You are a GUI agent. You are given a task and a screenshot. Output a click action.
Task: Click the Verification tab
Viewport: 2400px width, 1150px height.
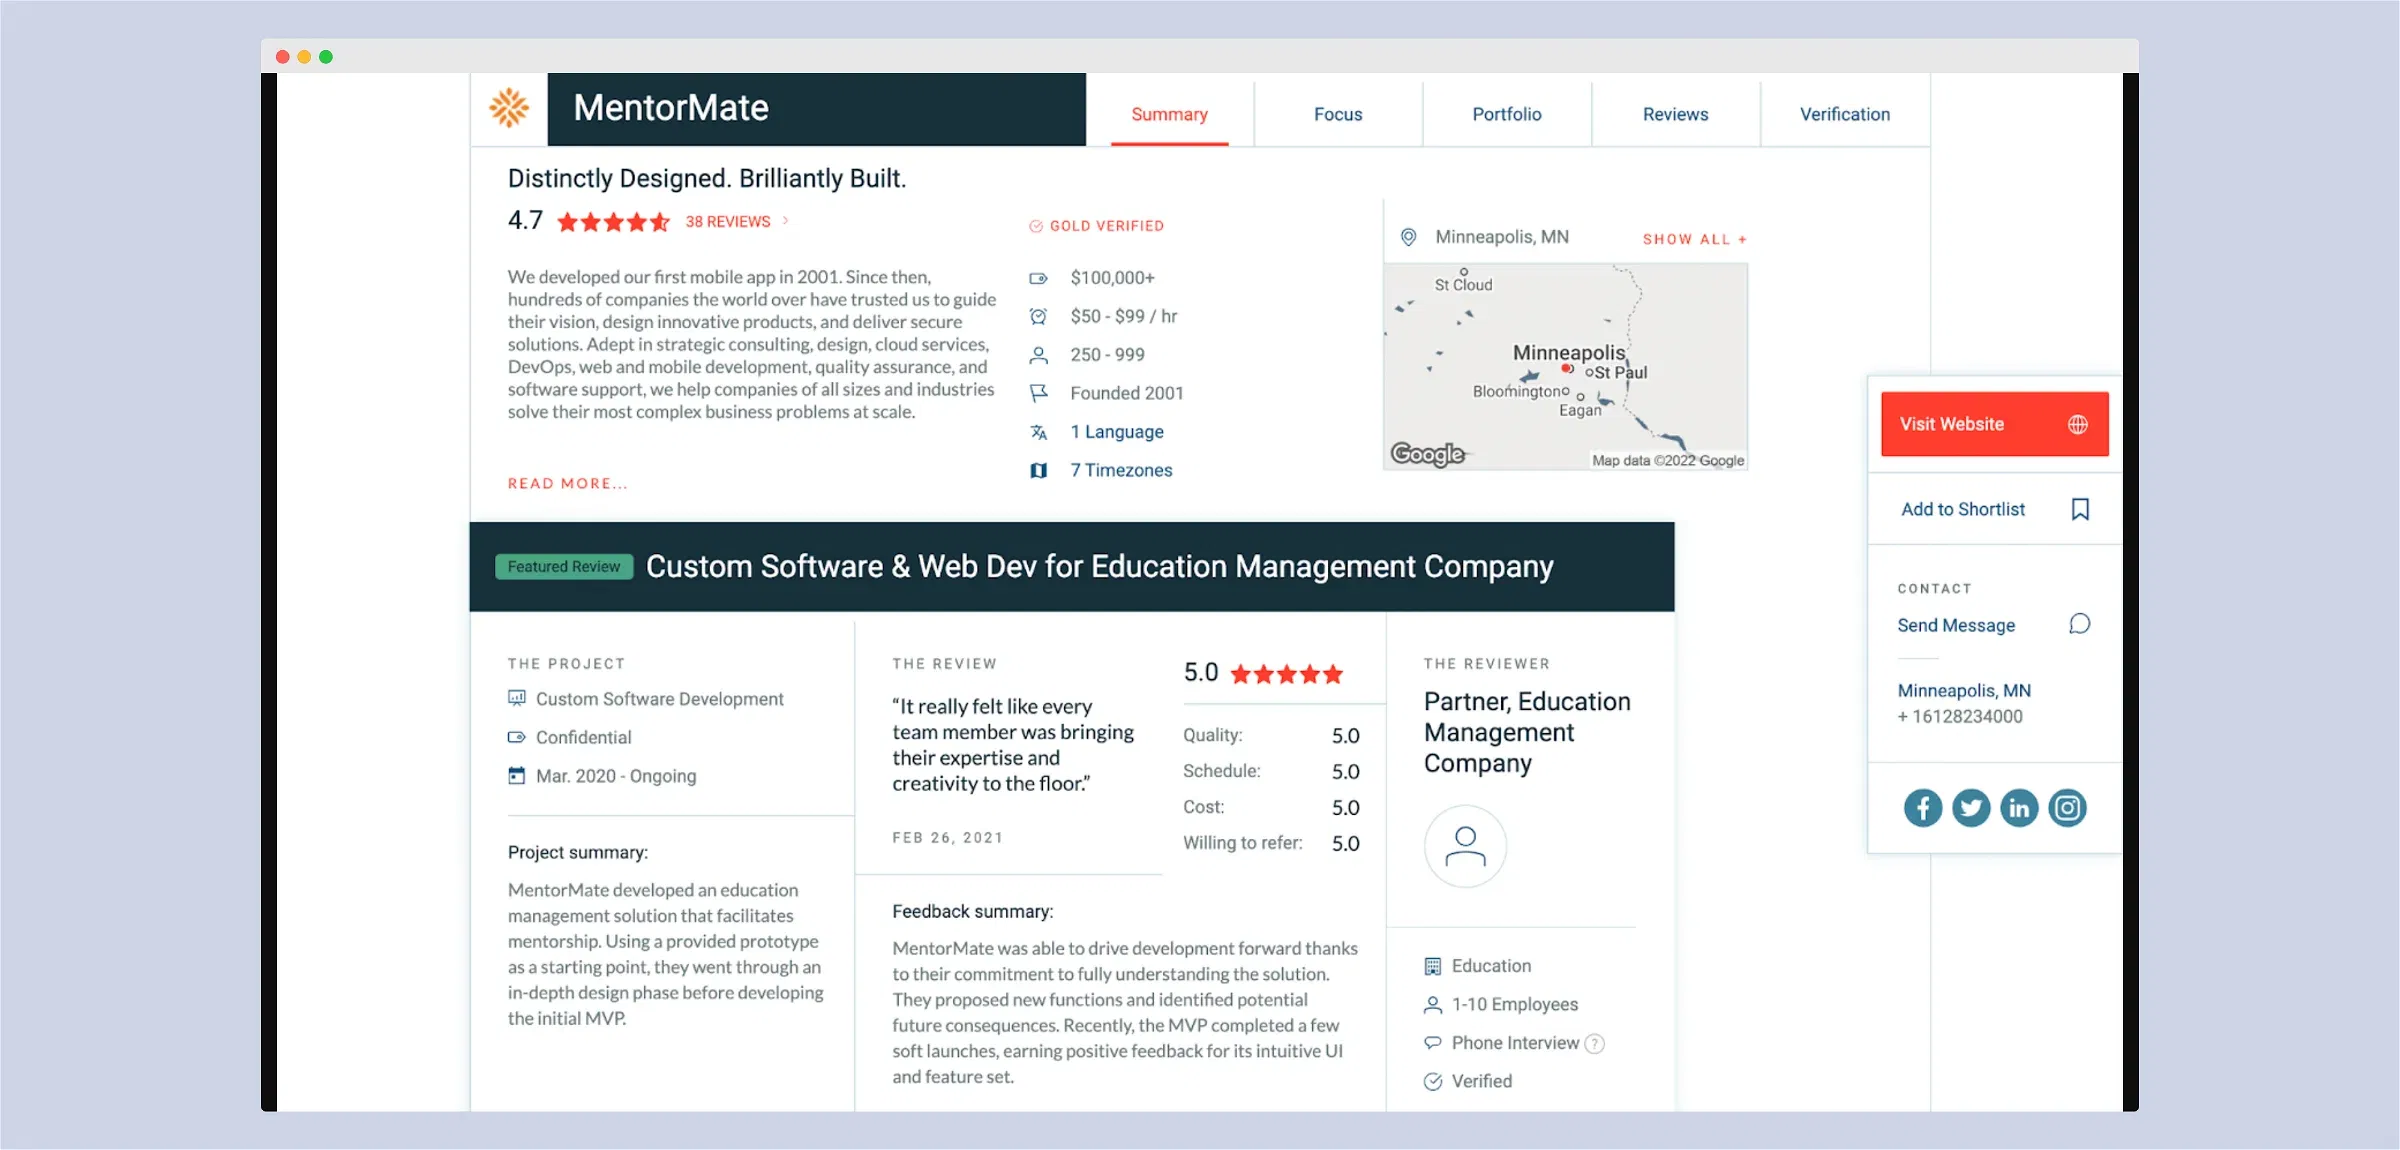[1843, 113]
